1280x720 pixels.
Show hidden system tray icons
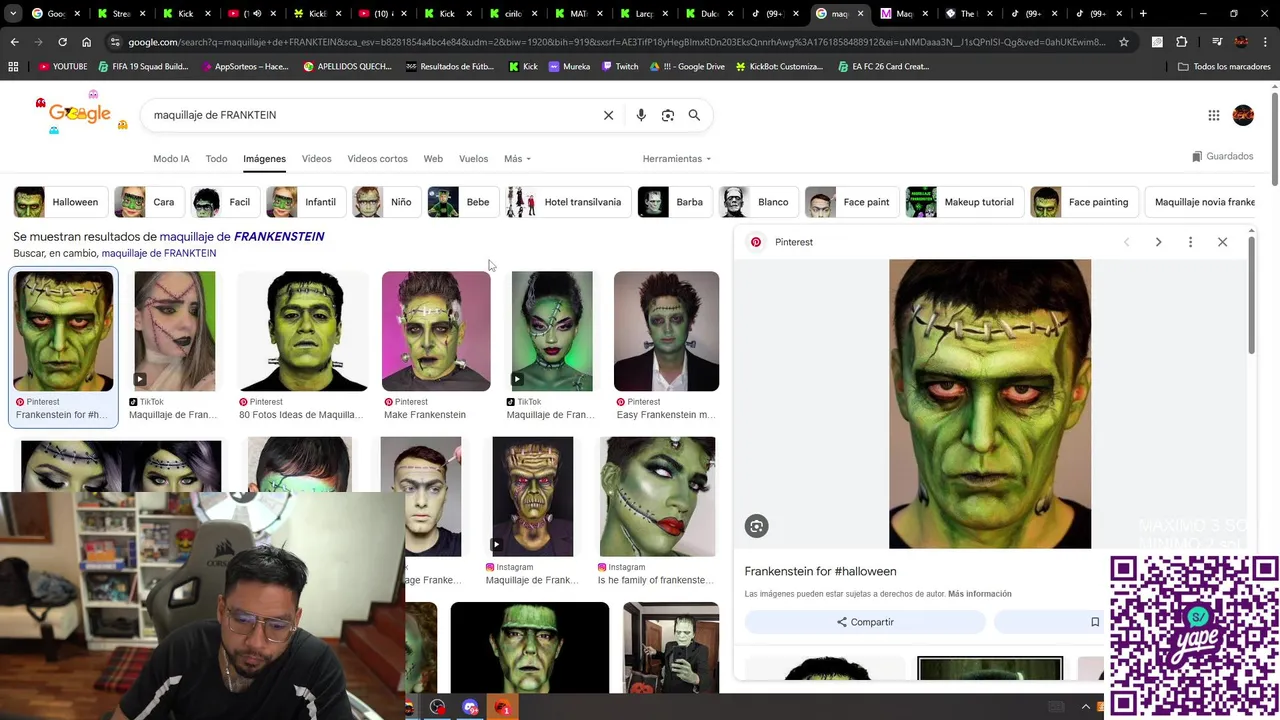[x=1086, y=707]
